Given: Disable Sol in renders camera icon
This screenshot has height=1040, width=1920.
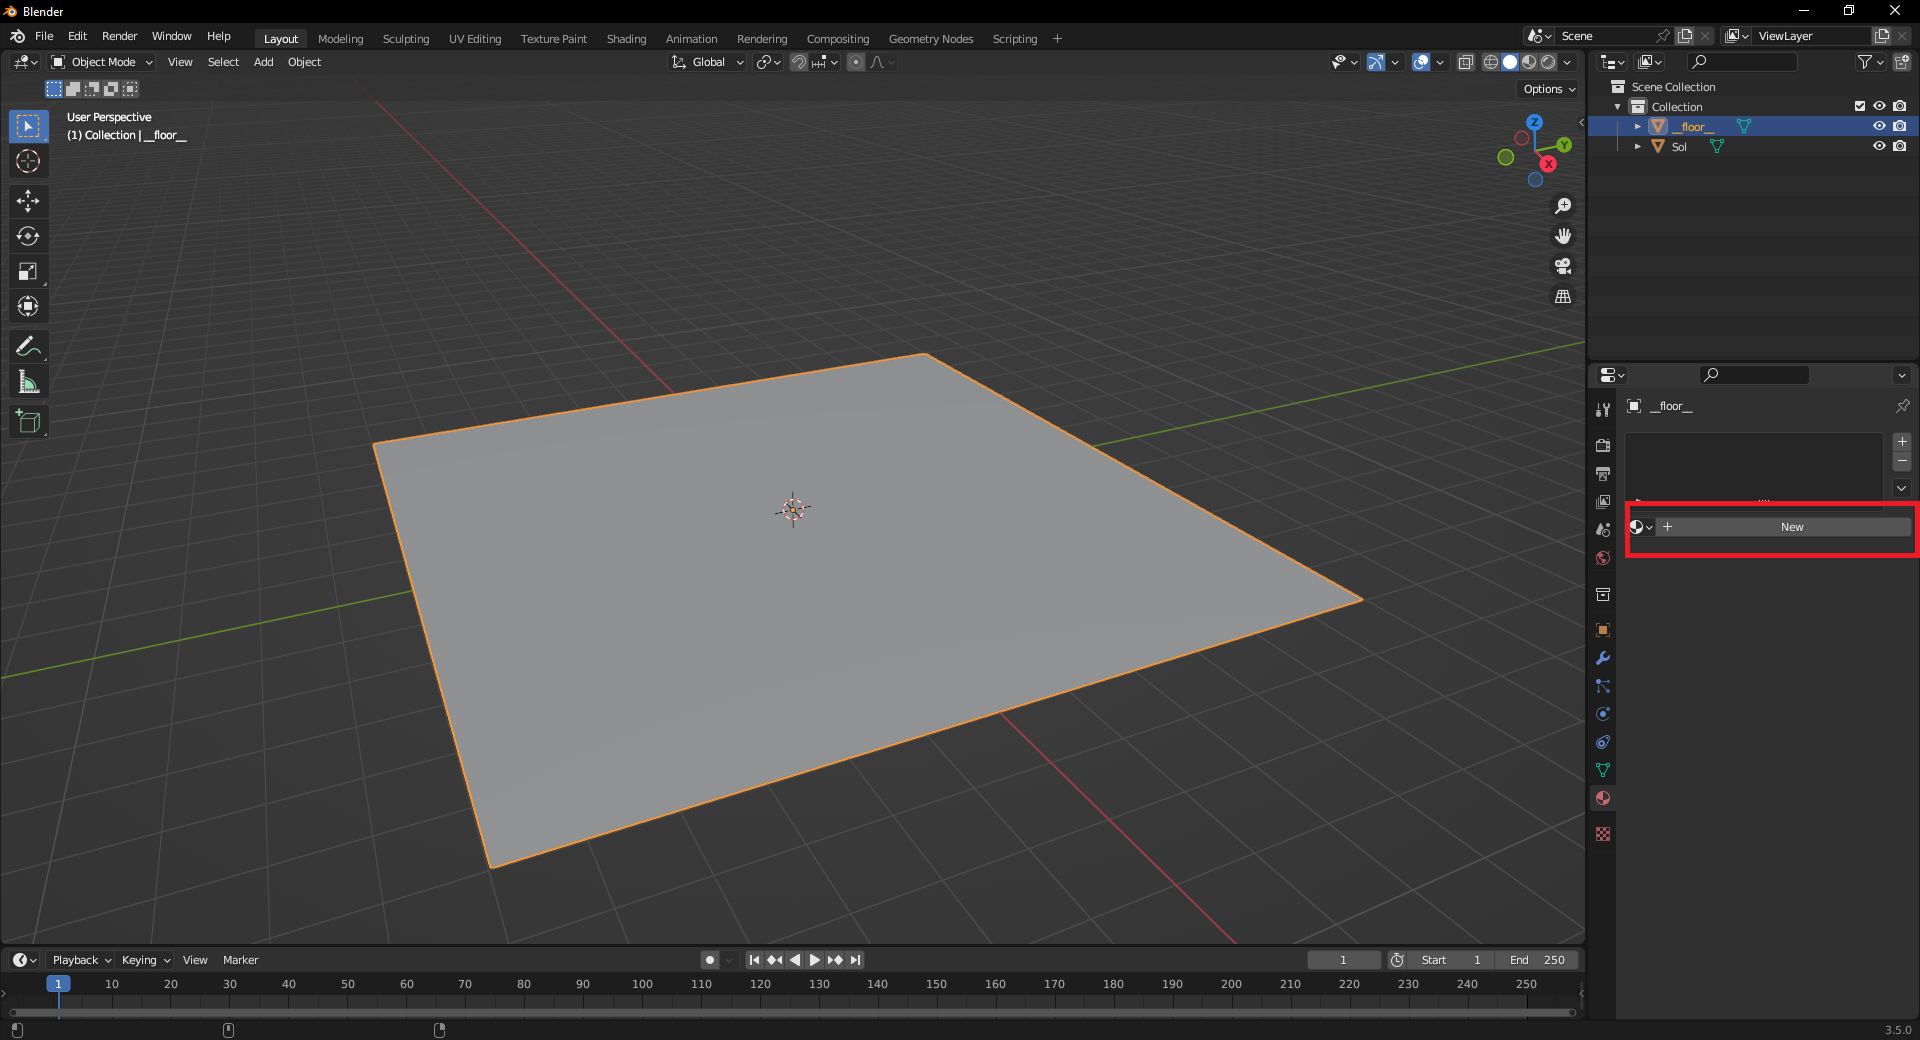Looking at the screenshot, I should (x=1899, y=146).
